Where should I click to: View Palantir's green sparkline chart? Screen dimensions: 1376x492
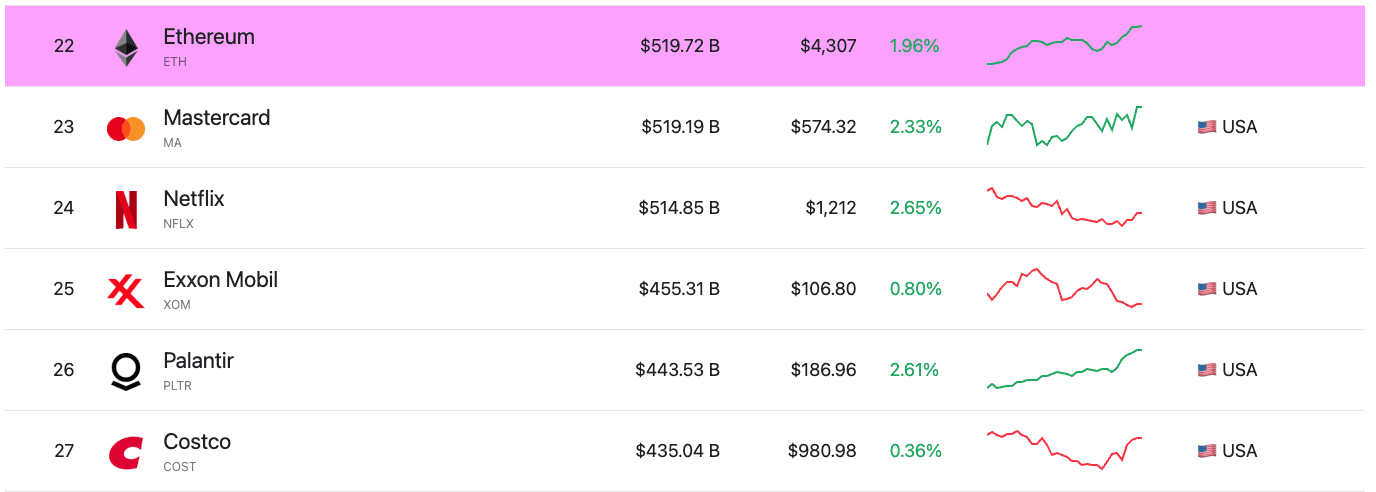(x=1064, y=369)
